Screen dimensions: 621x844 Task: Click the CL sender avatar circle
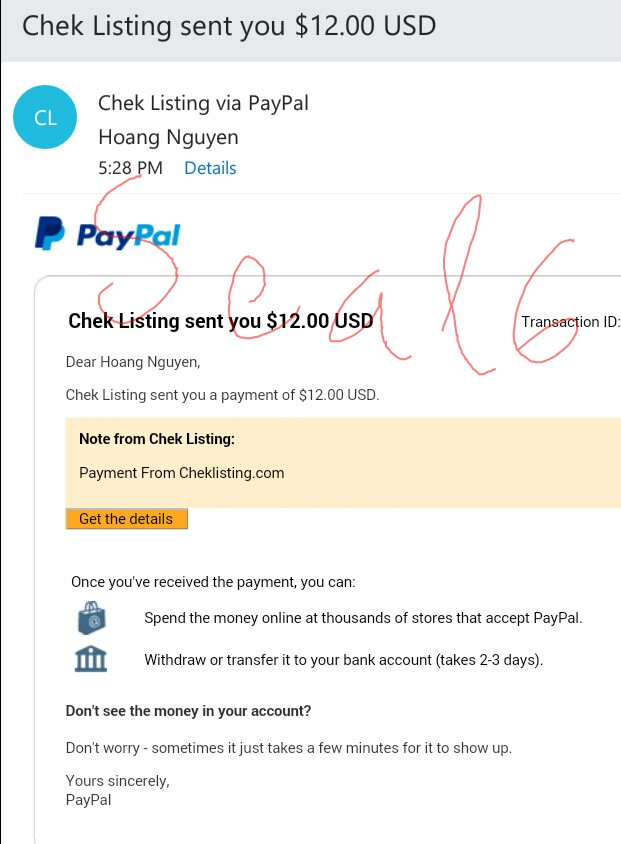click(x=45, y=117)
